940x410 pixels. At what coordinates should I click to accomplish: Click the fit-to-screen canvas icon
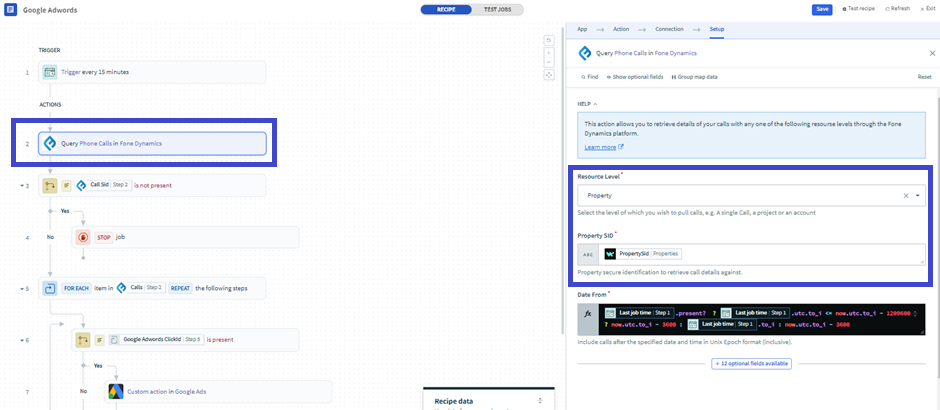pyautogui.click(x=548, y=75)
